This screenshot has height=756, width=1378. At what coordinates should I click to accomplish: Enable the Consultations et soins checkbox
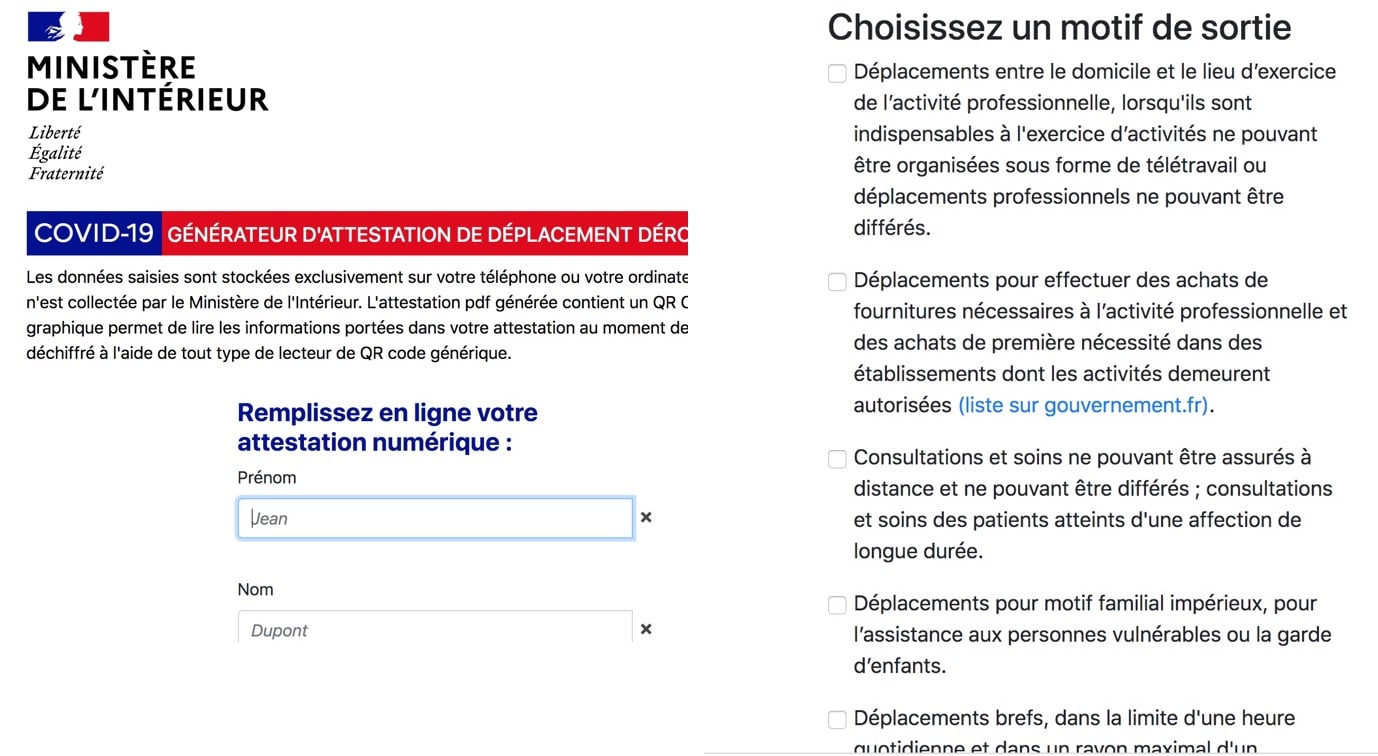837,459
